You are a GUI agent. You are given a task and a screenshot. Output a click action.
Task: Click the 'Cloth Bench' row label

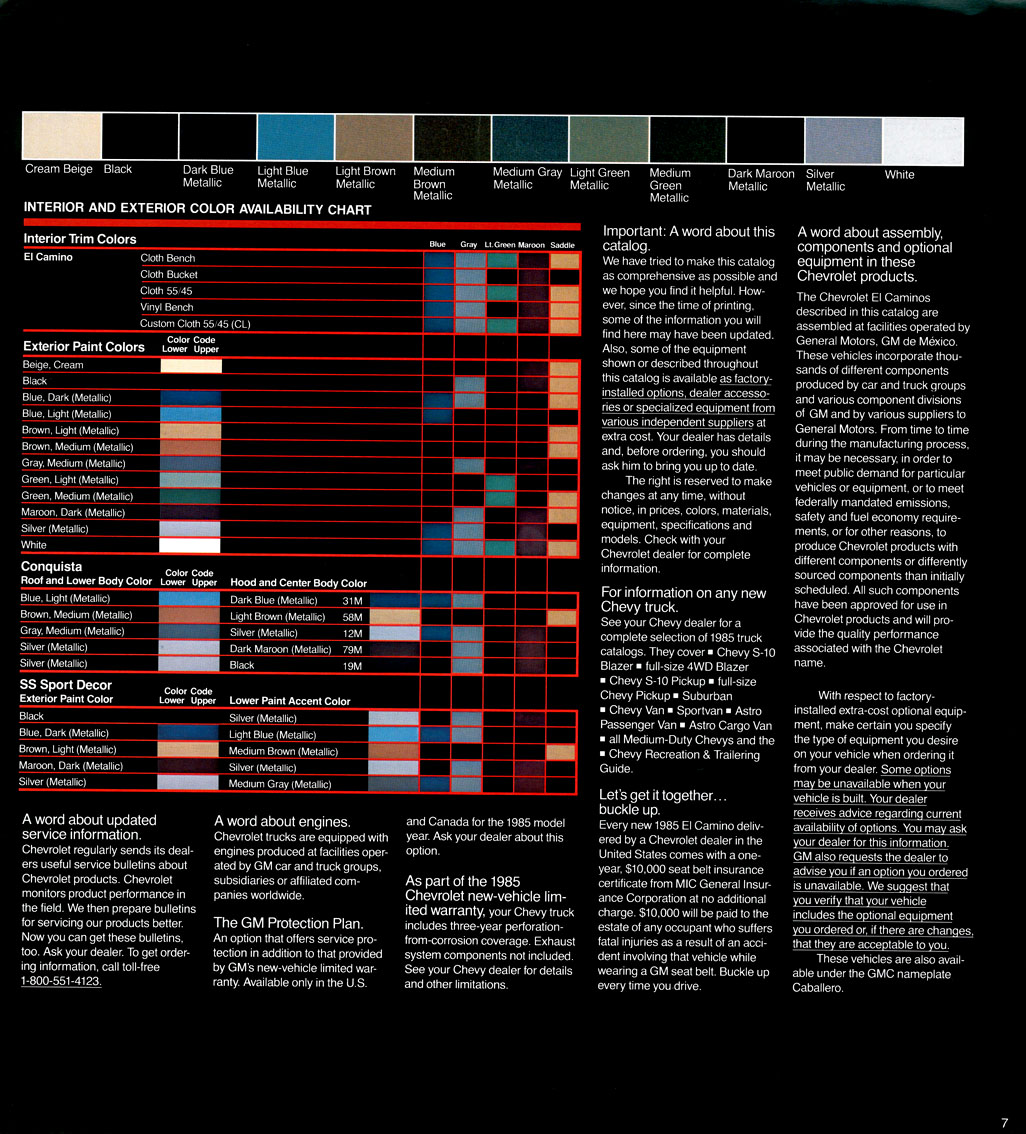point(168,258)
